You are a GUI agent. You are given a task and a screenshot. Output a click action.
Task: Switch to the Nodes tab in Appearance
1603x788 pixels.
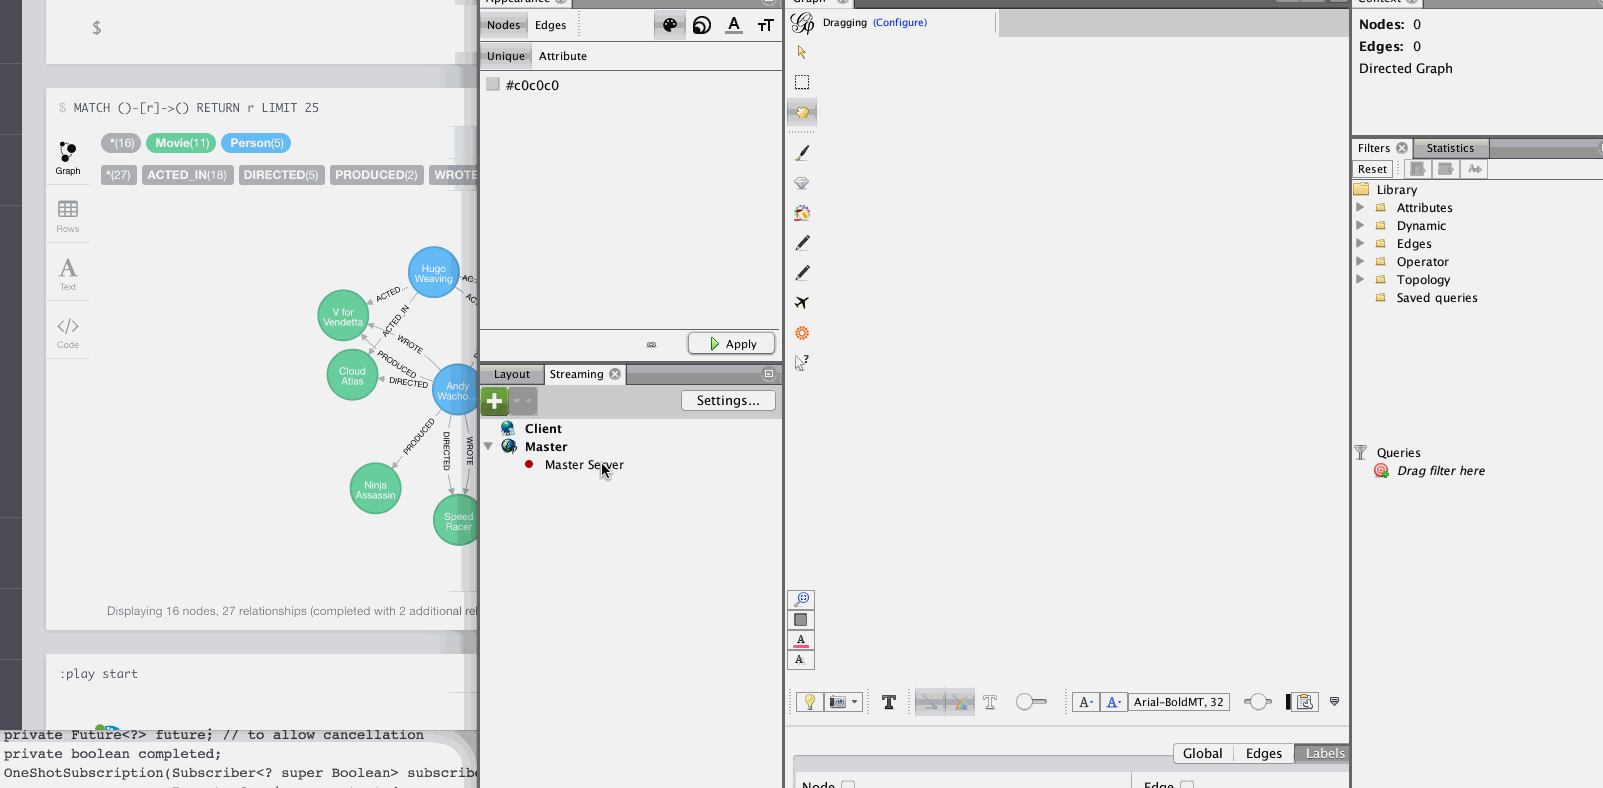[504, 25]
